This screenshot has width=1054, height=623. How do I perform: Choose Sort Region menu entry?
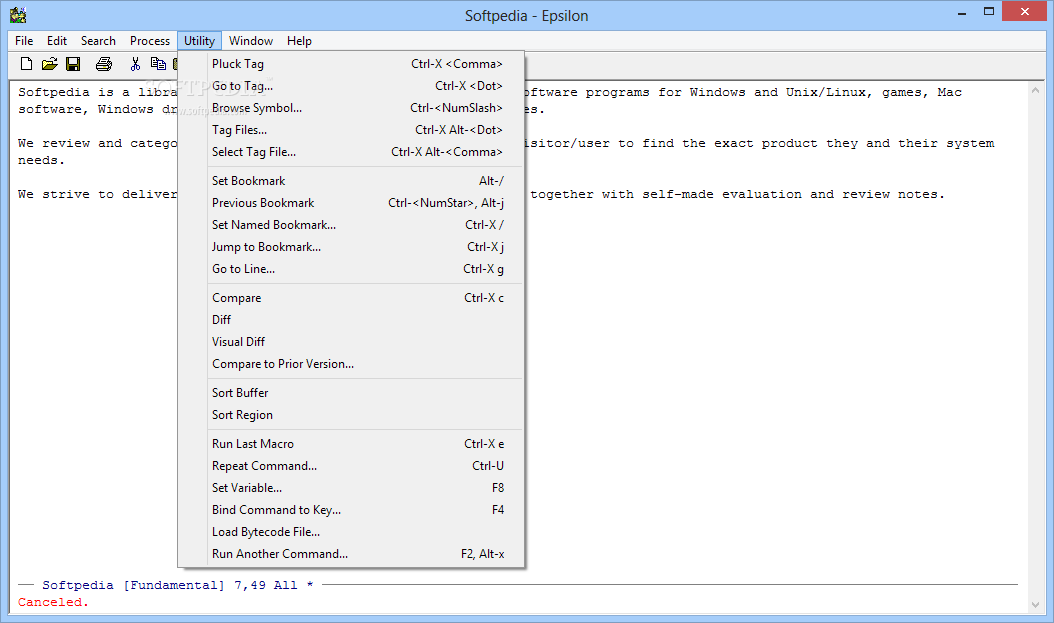click(x=351, y=415)
